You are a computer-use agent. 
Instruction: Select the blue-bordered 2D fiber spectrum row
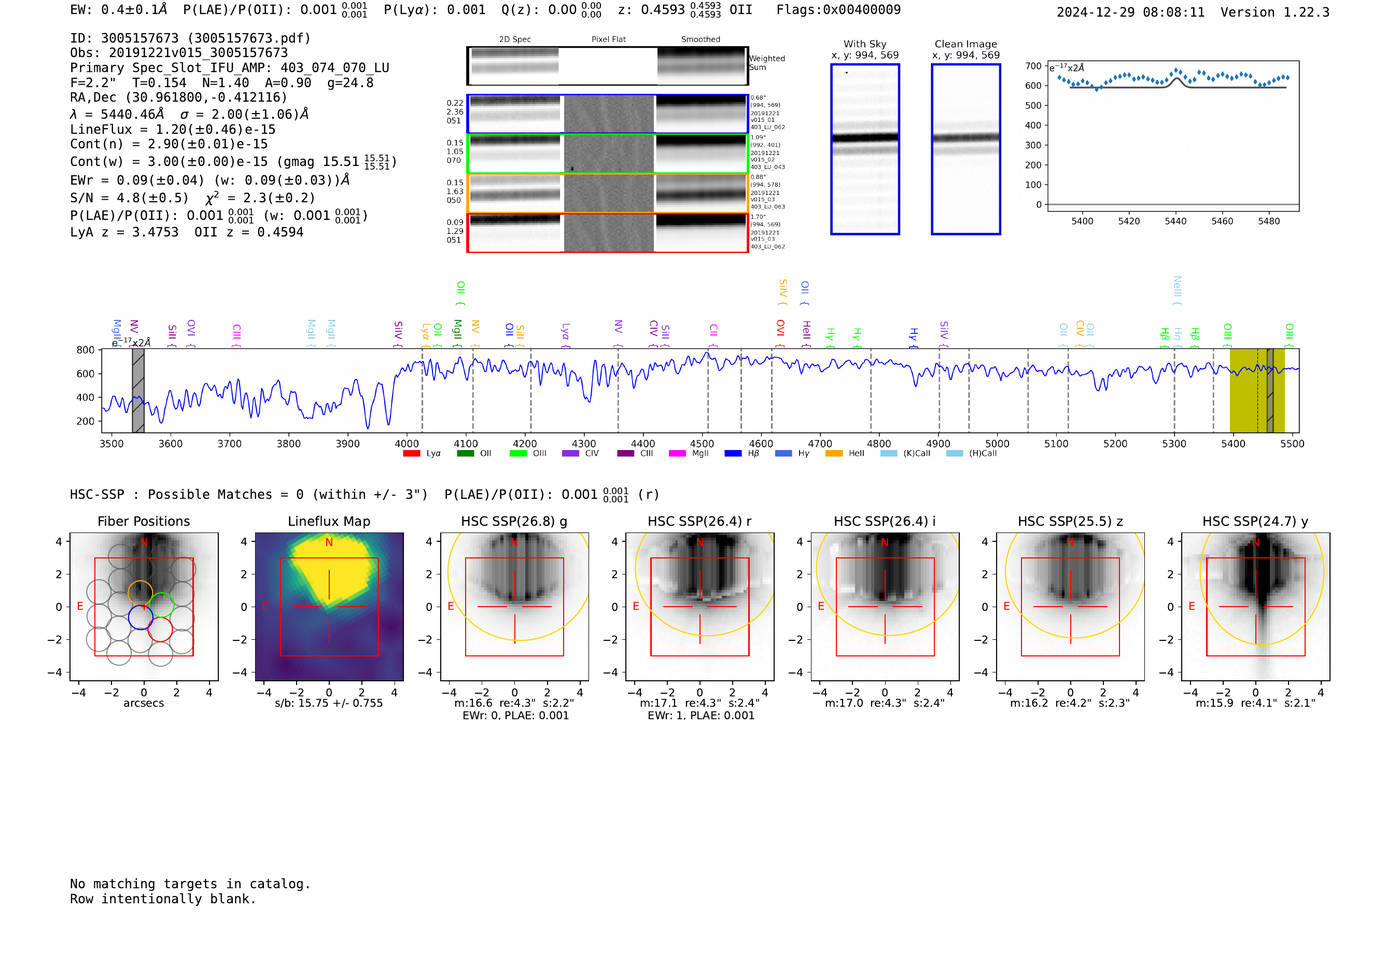pos(607,114)
